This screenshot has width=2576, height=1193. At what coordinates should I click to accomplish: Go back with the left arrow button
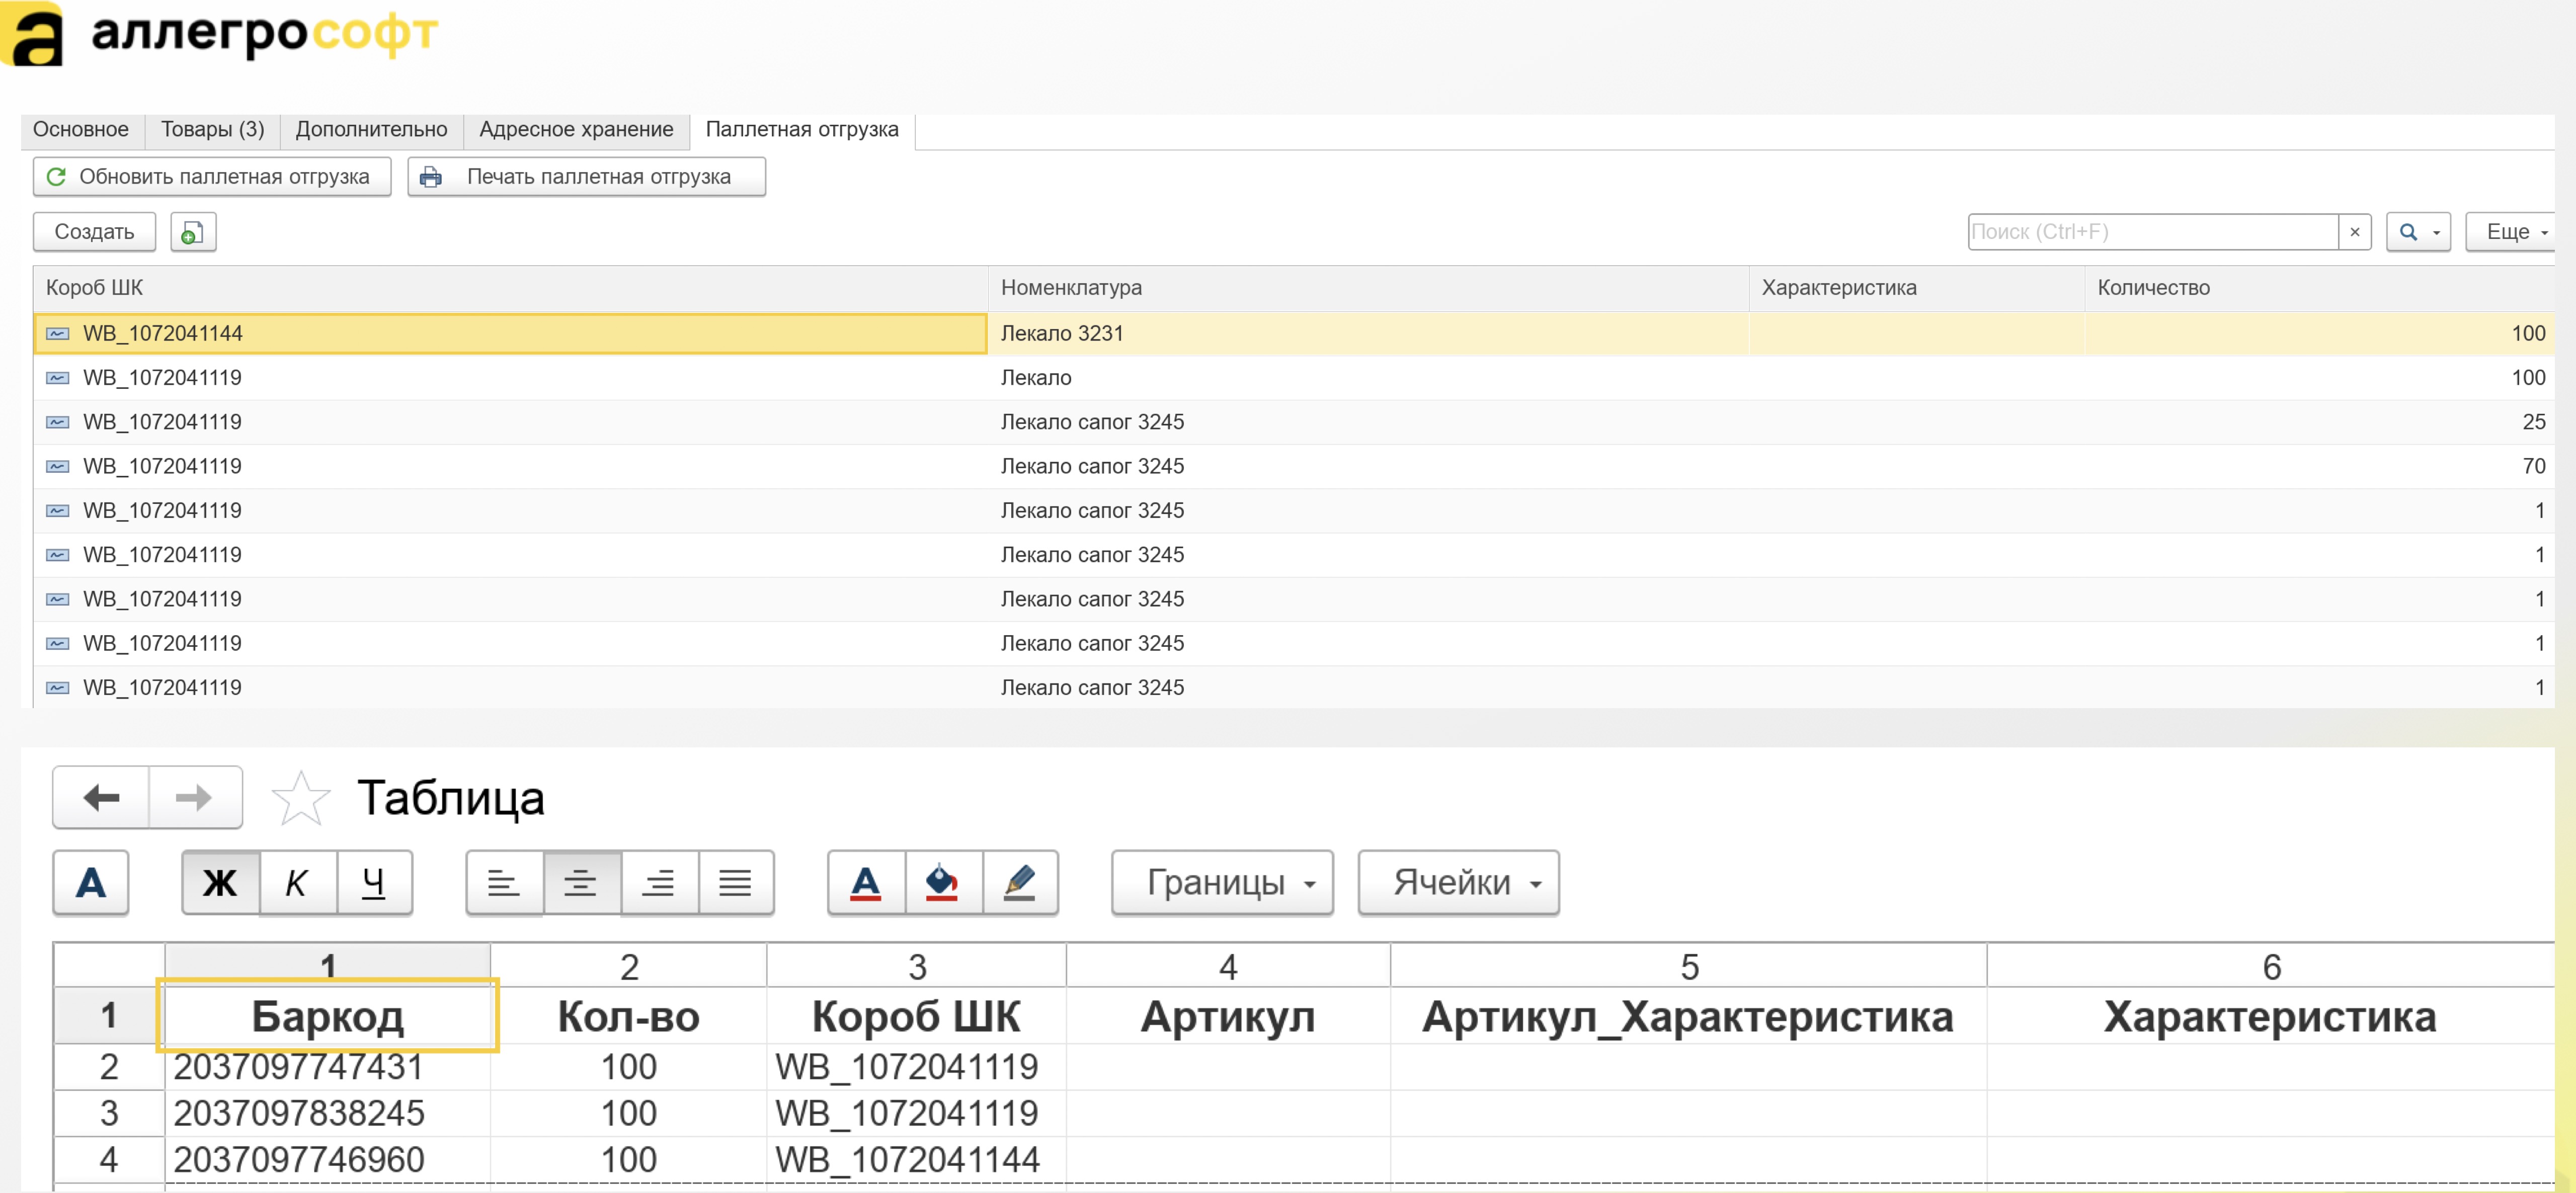click(x=101, y=798)
